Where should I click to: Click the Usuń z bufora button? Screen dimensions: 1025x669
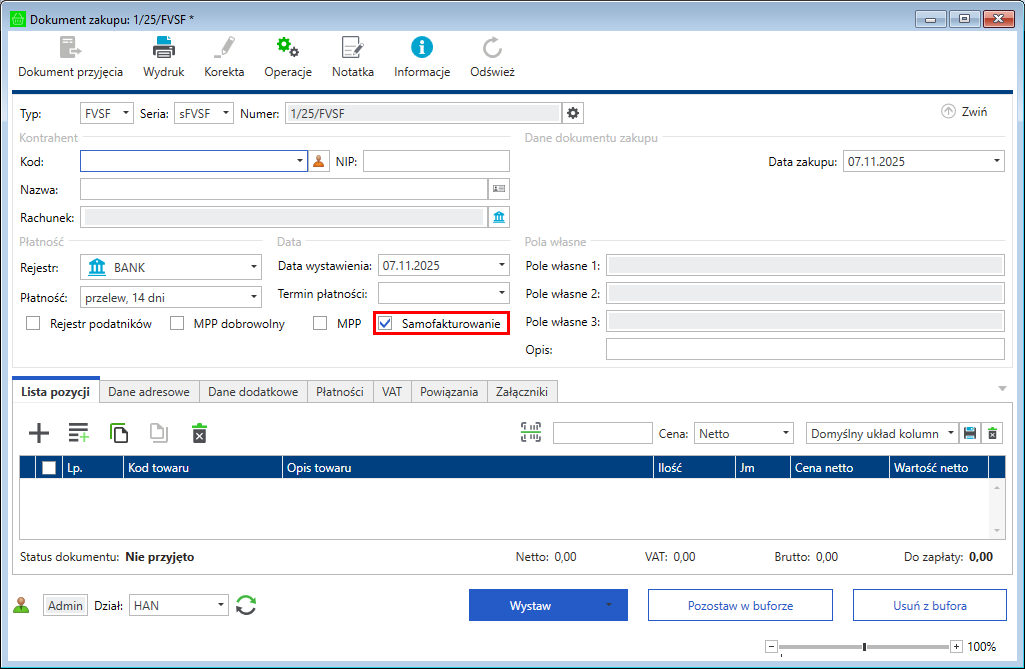[x=928, y=605]
